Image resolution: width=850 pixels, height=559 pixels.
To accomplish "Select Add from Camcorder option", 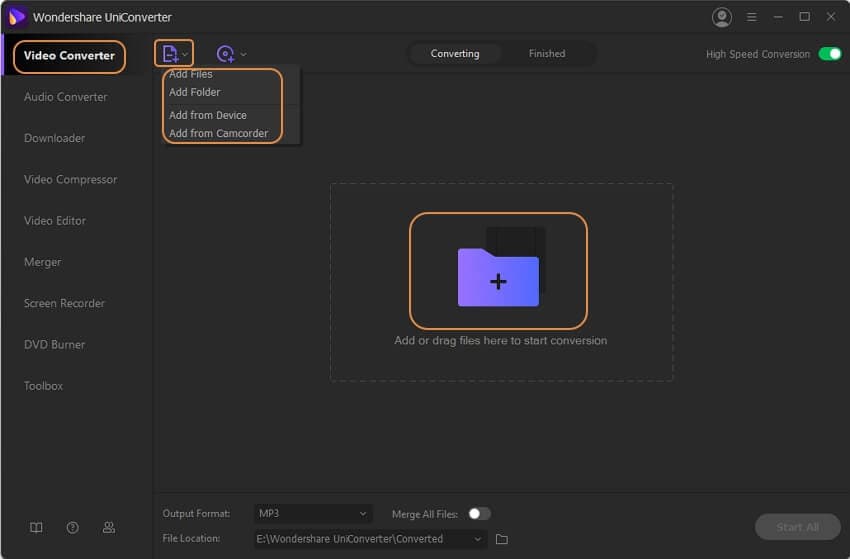I will (218, 133).
